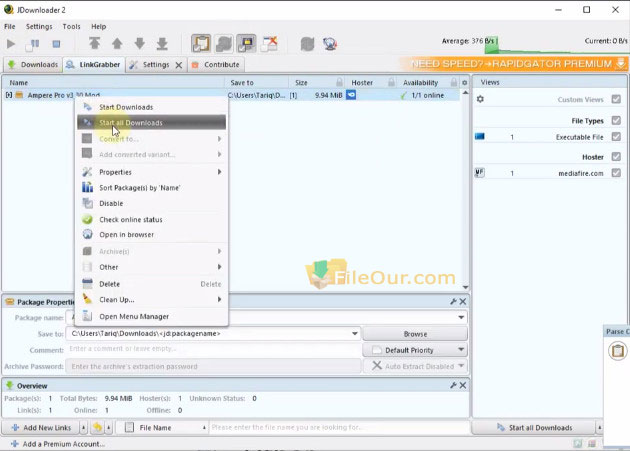Viewport: 630px width, 451px height.
Task: Open the Add New Links dropdown arrow
Action: tap(84, 428)
